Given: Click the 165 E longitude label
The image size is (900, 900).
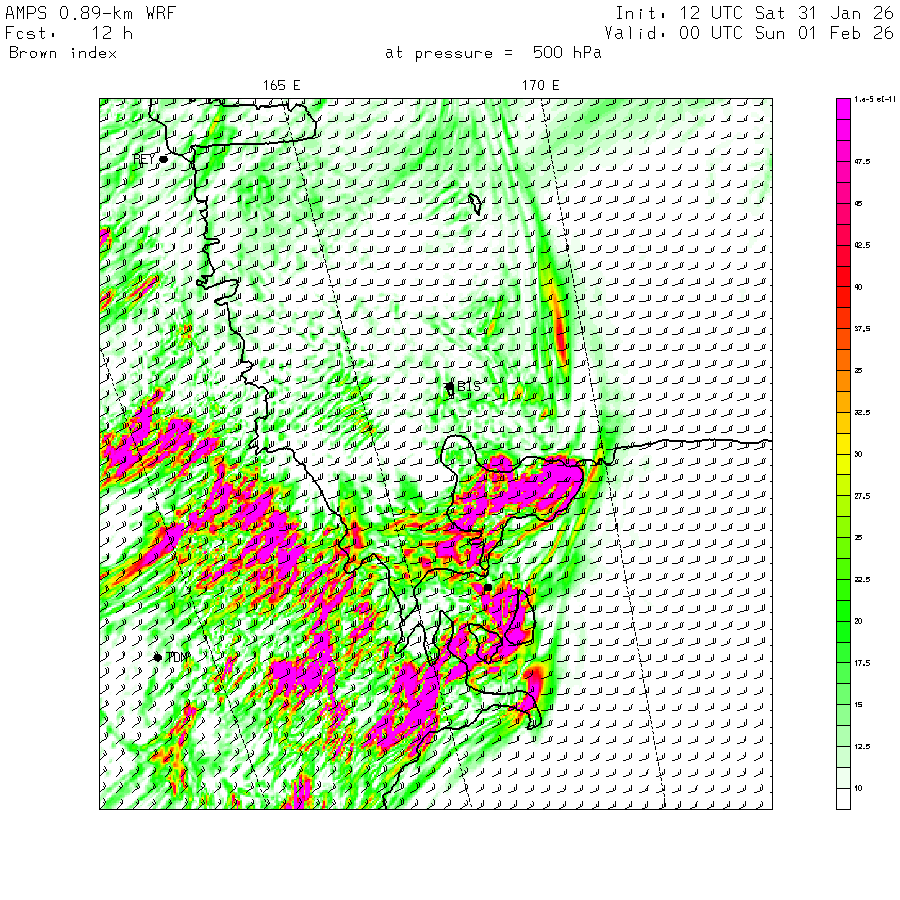Looking at the screenshot, I should (x=281, y=86).
